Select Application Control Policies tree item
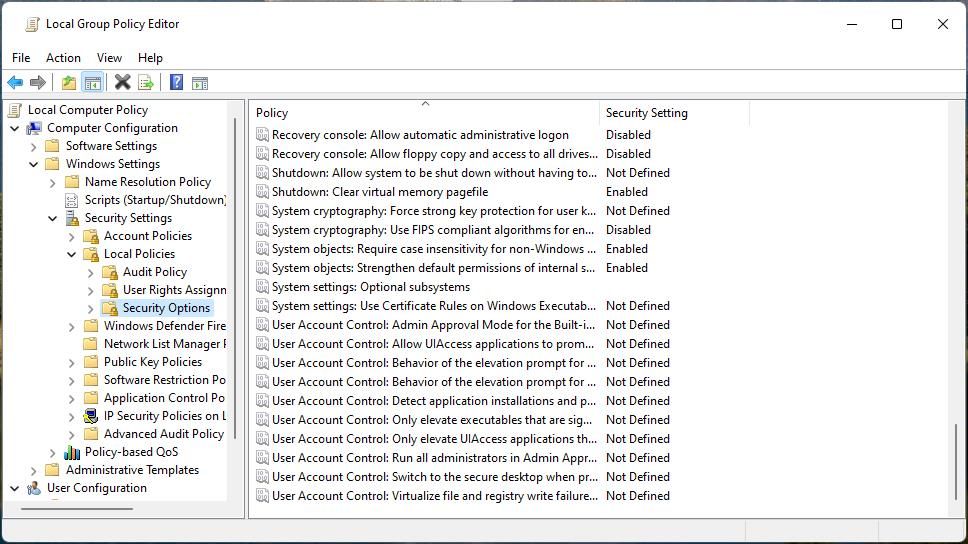Image resolution: width=968 pixels, height=544 pixels. tap(164, 398)
